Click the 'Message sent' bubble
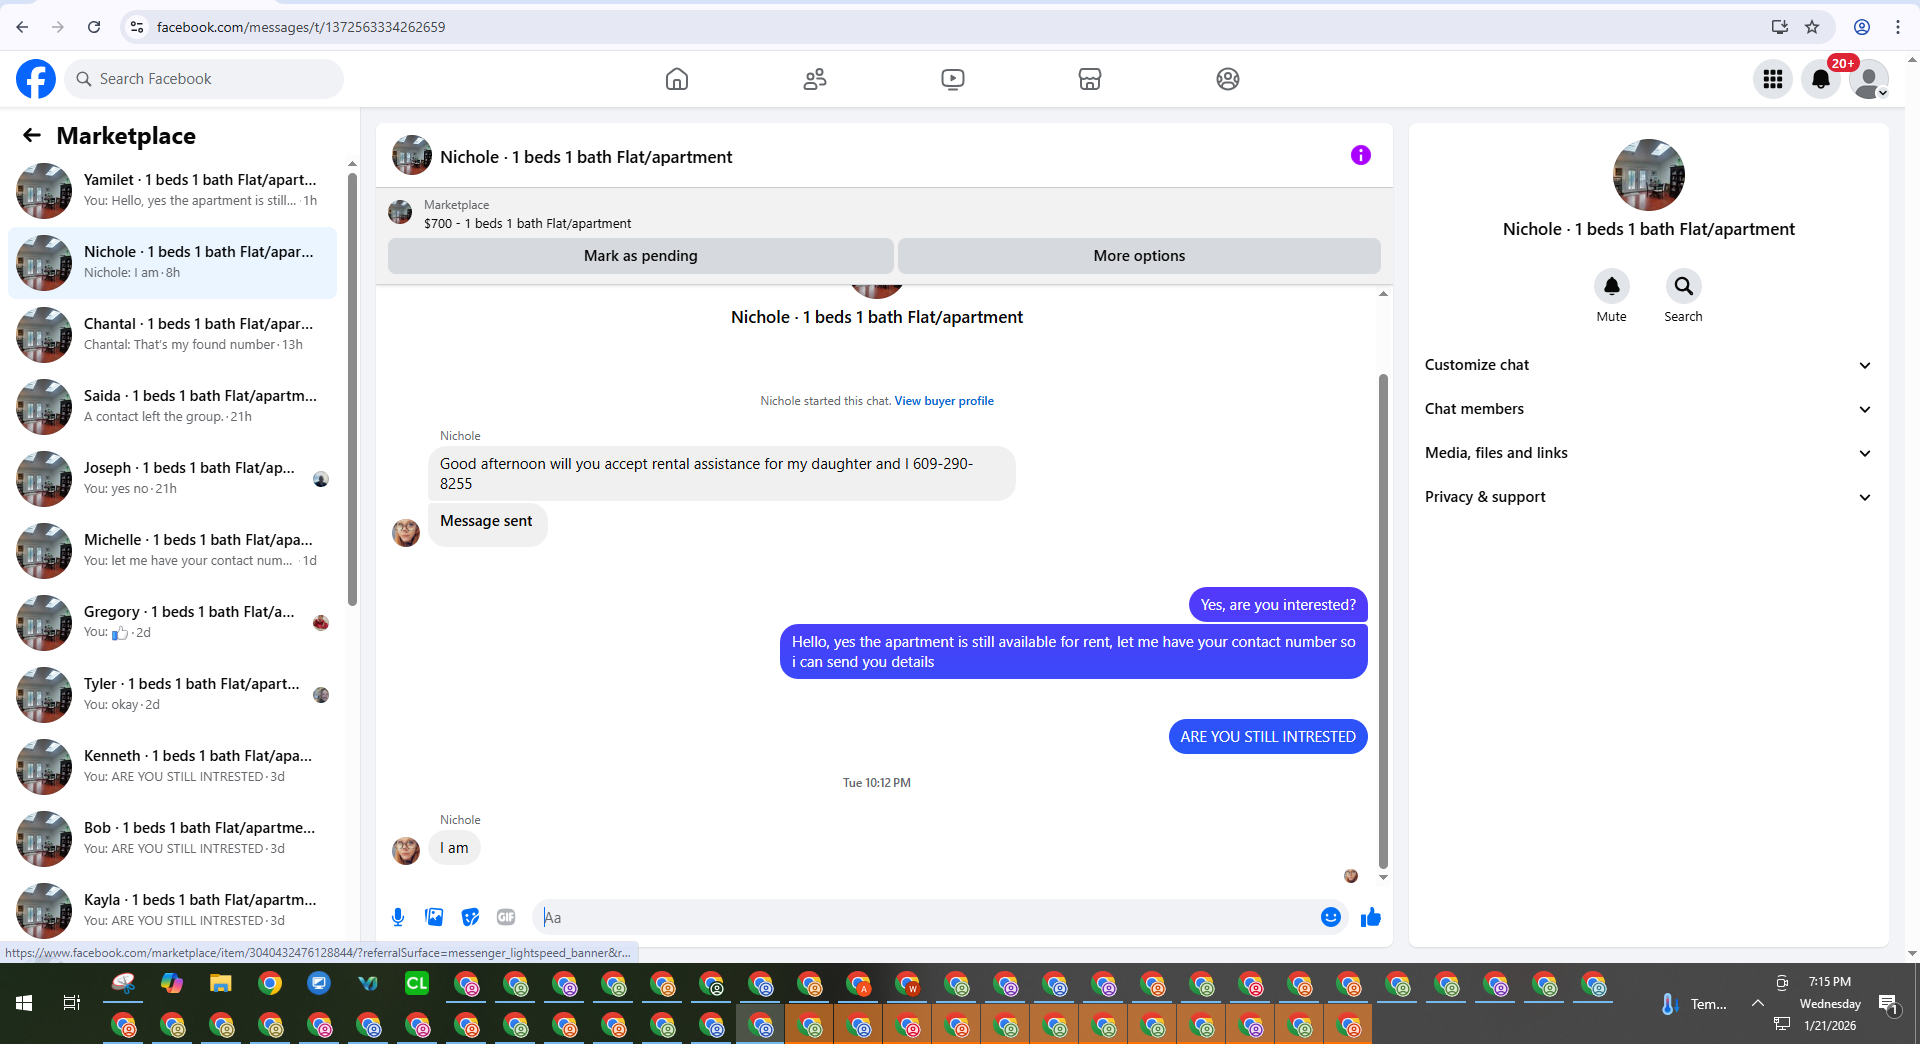The height and width of the screenshot is (1044, 1920). point(487,523)
